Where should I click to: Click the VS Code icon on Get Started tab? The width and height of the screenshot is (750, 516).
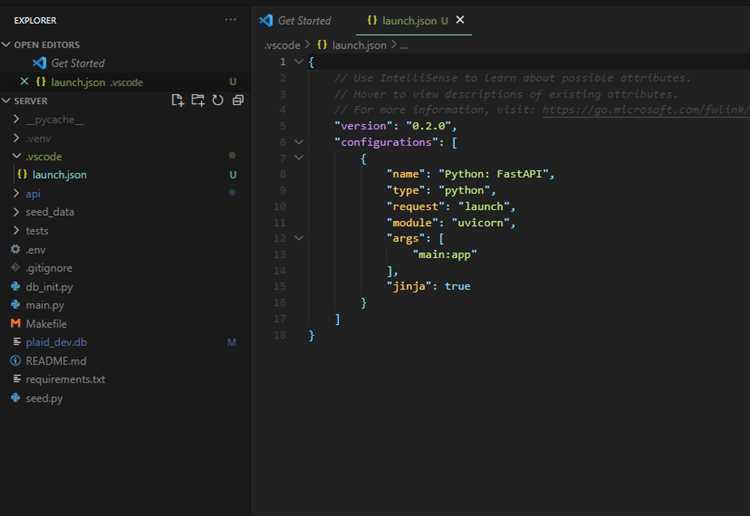[x=266, y=20]
